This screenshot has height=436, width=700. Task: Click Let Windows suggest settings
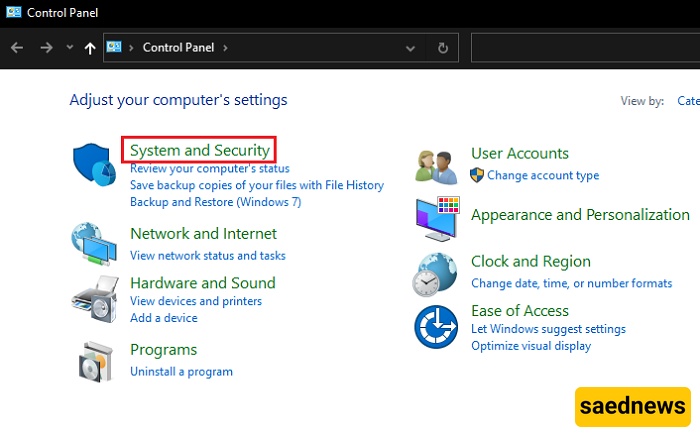(x=548, y=329)
